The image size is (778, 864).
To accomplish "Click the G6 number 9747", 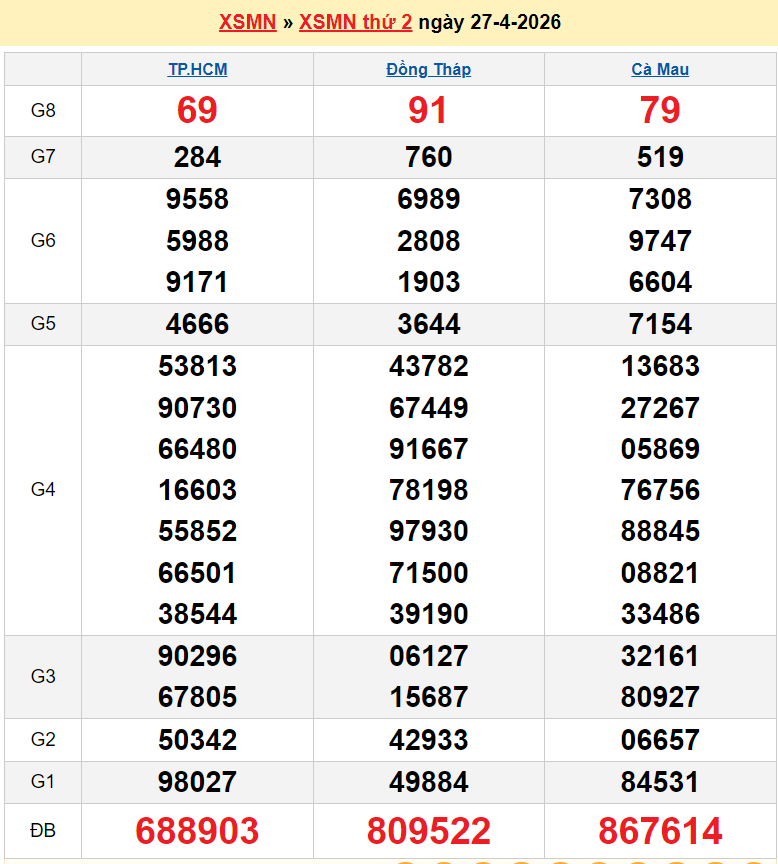I will [x=660, y=241].
